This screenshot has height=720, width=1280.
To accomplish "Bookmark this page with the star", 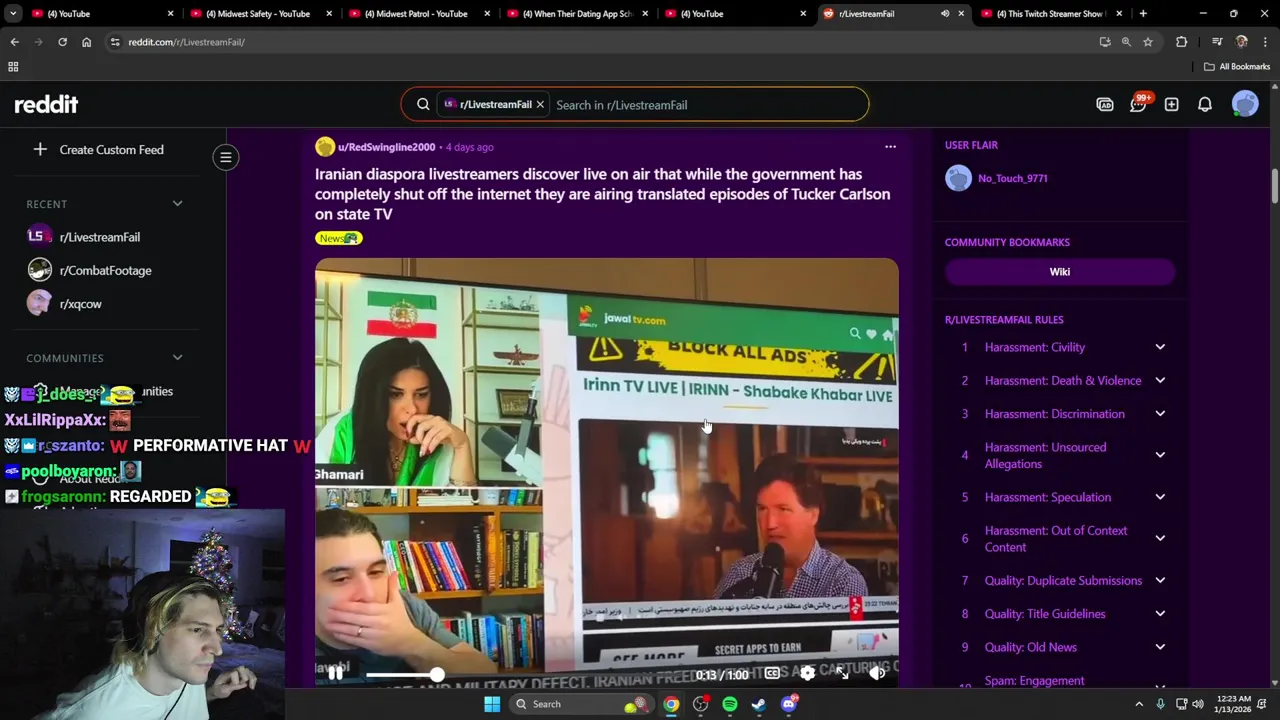I will click(x=1148, y=42).
